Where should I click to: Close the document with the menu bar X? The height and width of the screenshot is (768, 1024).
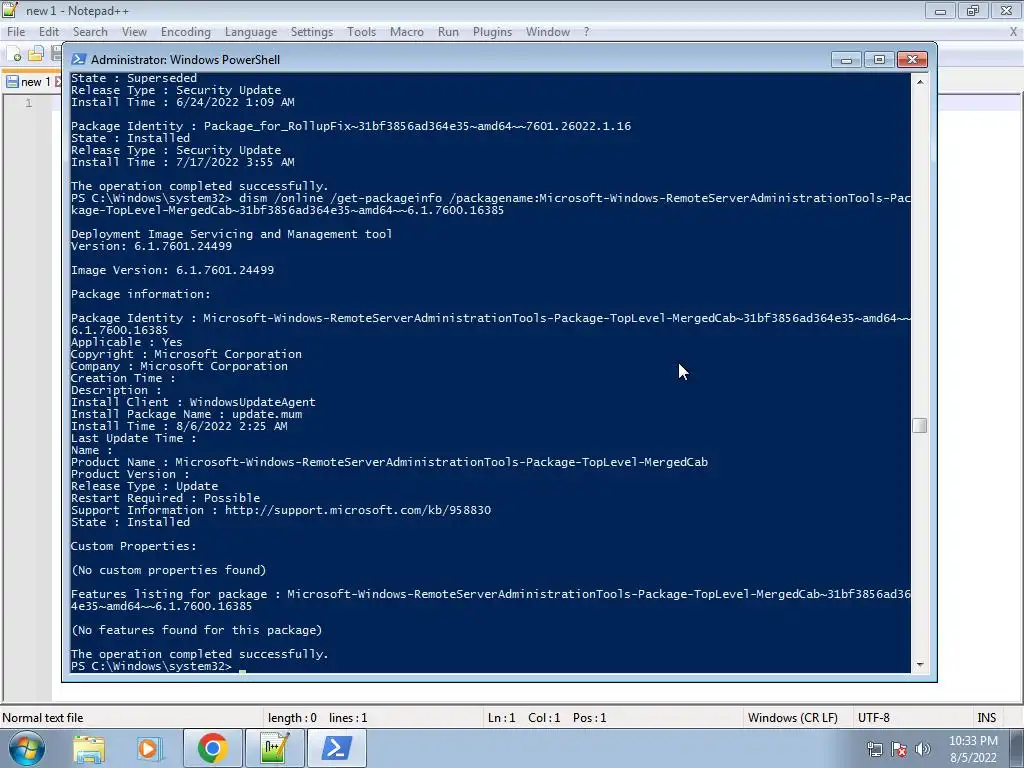click(1014, 31)
